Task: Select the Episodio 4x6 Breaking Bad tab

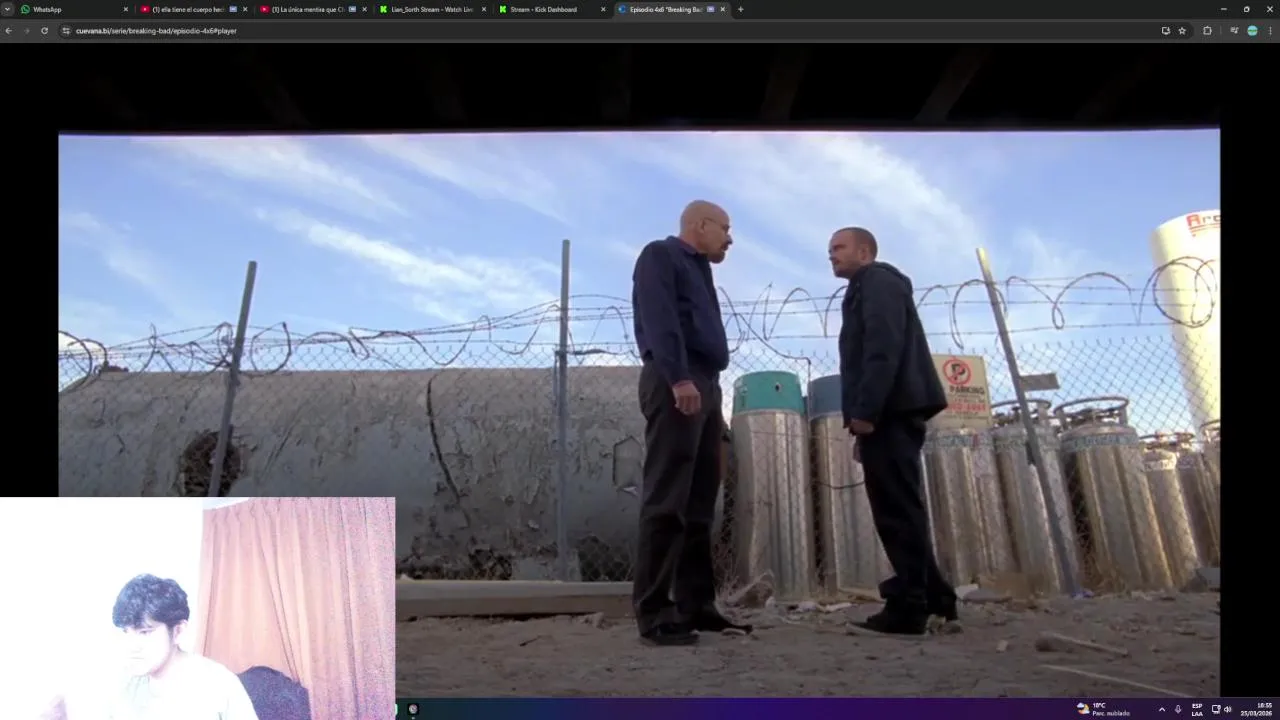Action: [x=671, y=9]
